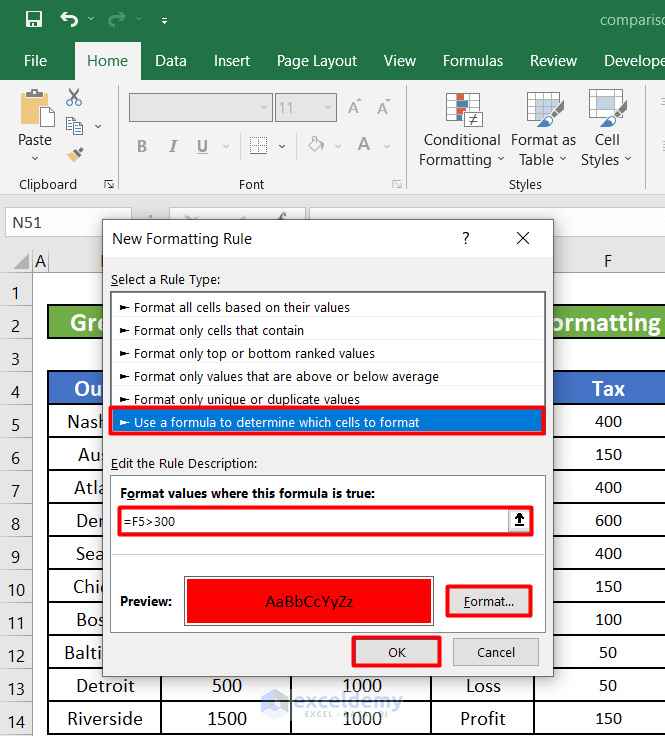Click the Tax header cell

(608, 389)
